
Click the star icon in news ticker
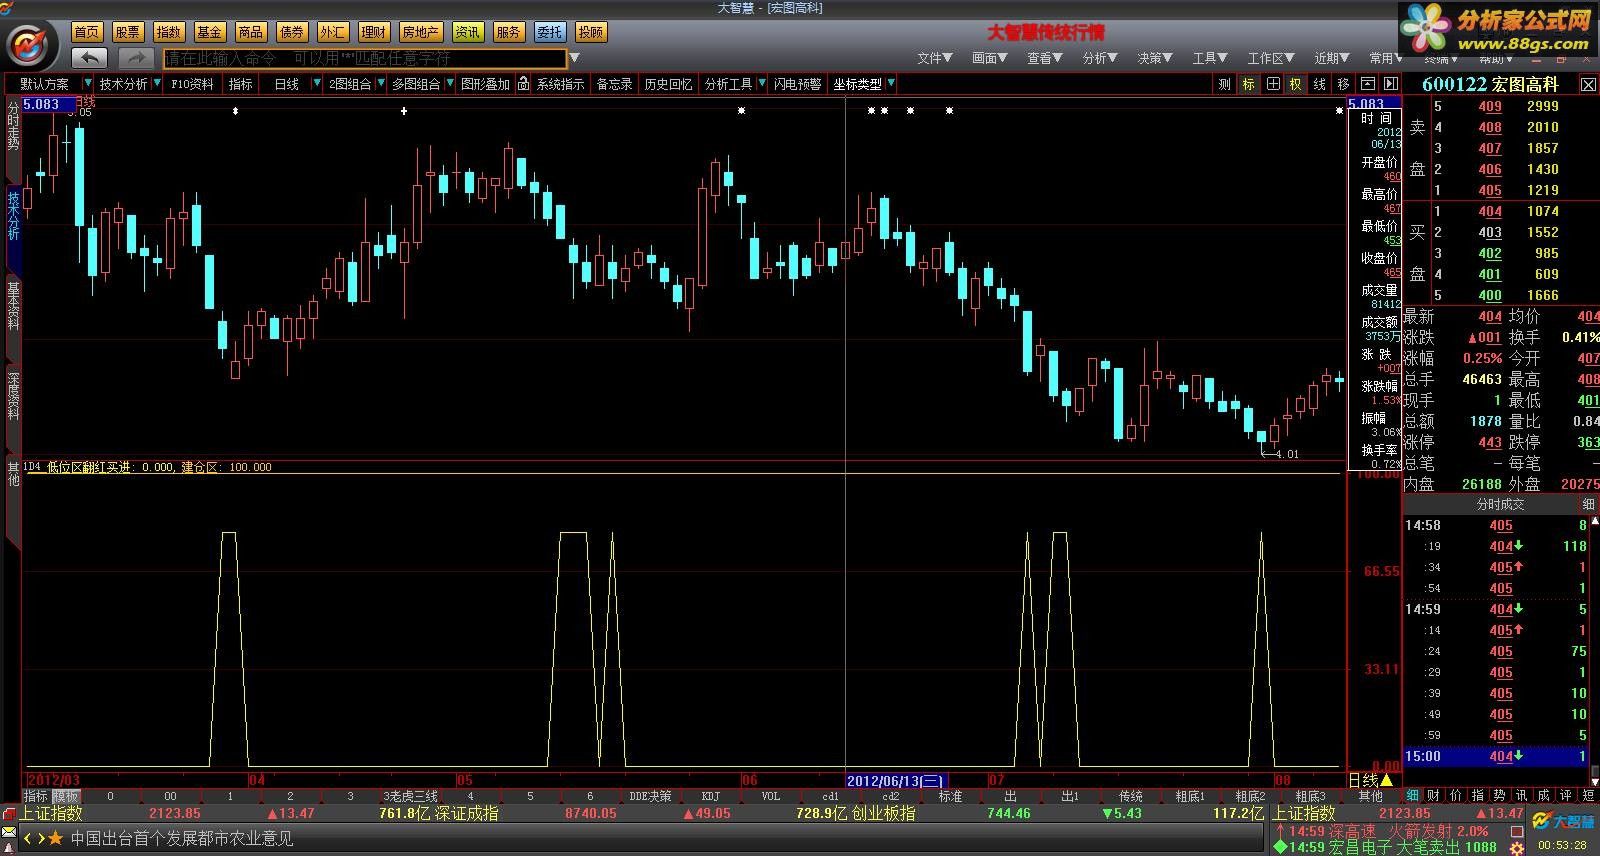tap(56, 838)
